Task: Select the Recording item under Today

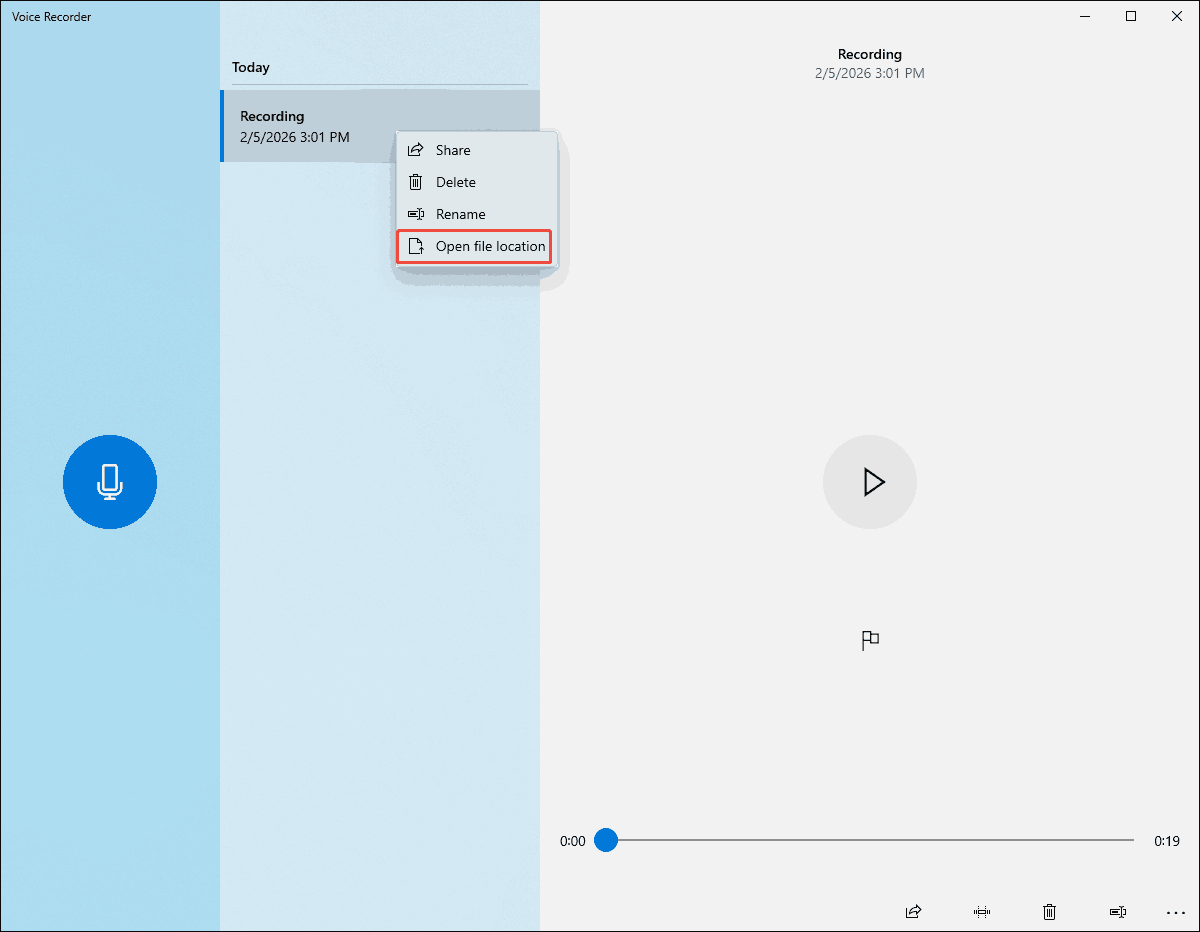Action: (x=300, y=126)
